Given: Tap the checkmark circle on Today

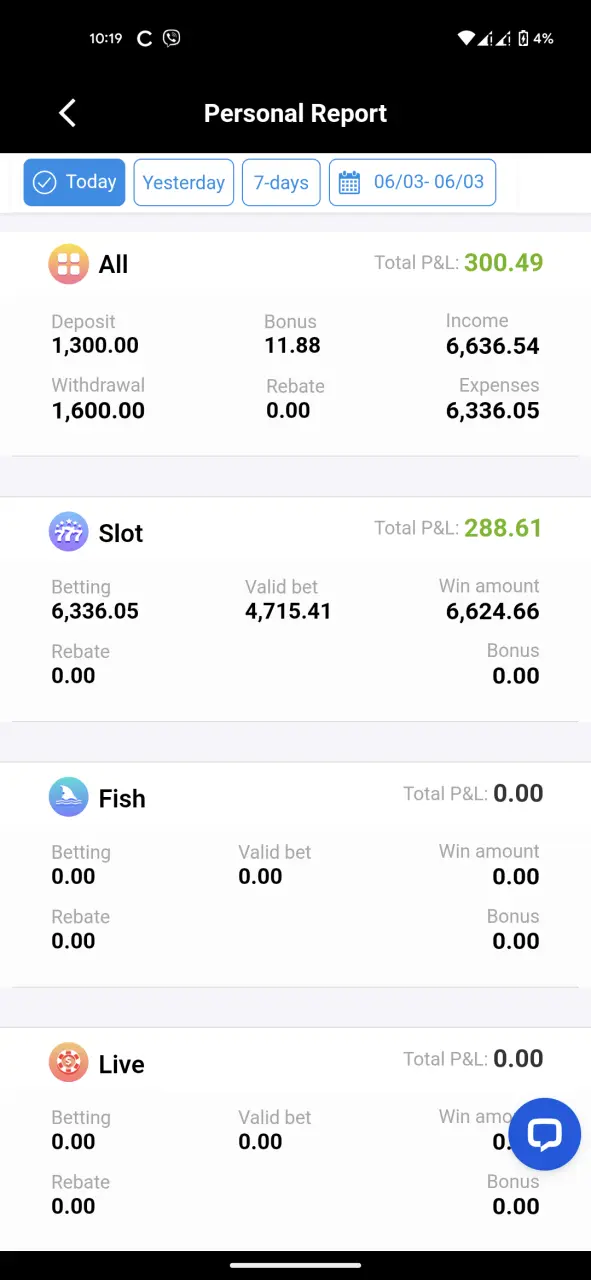Looking at the screenshot, I should [44, 182].
